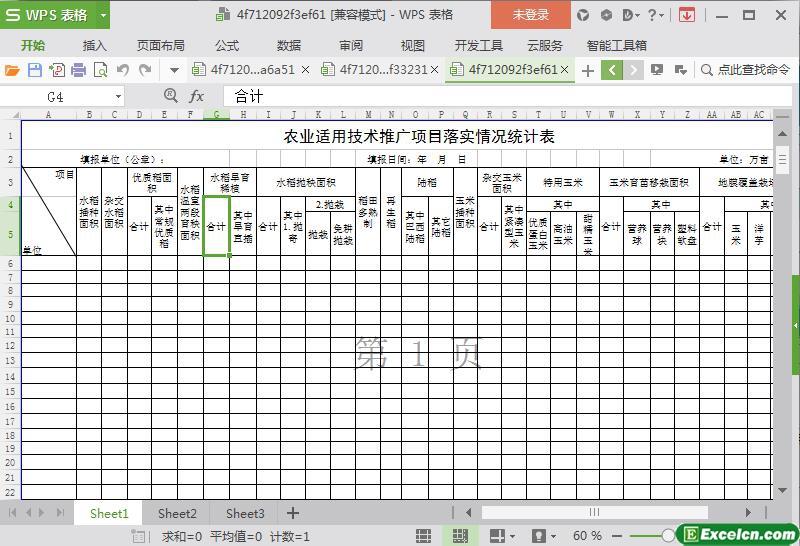Screen dimensions: 800x546
Task: Click the 未登录 login button
Action: tap(531, 15)
